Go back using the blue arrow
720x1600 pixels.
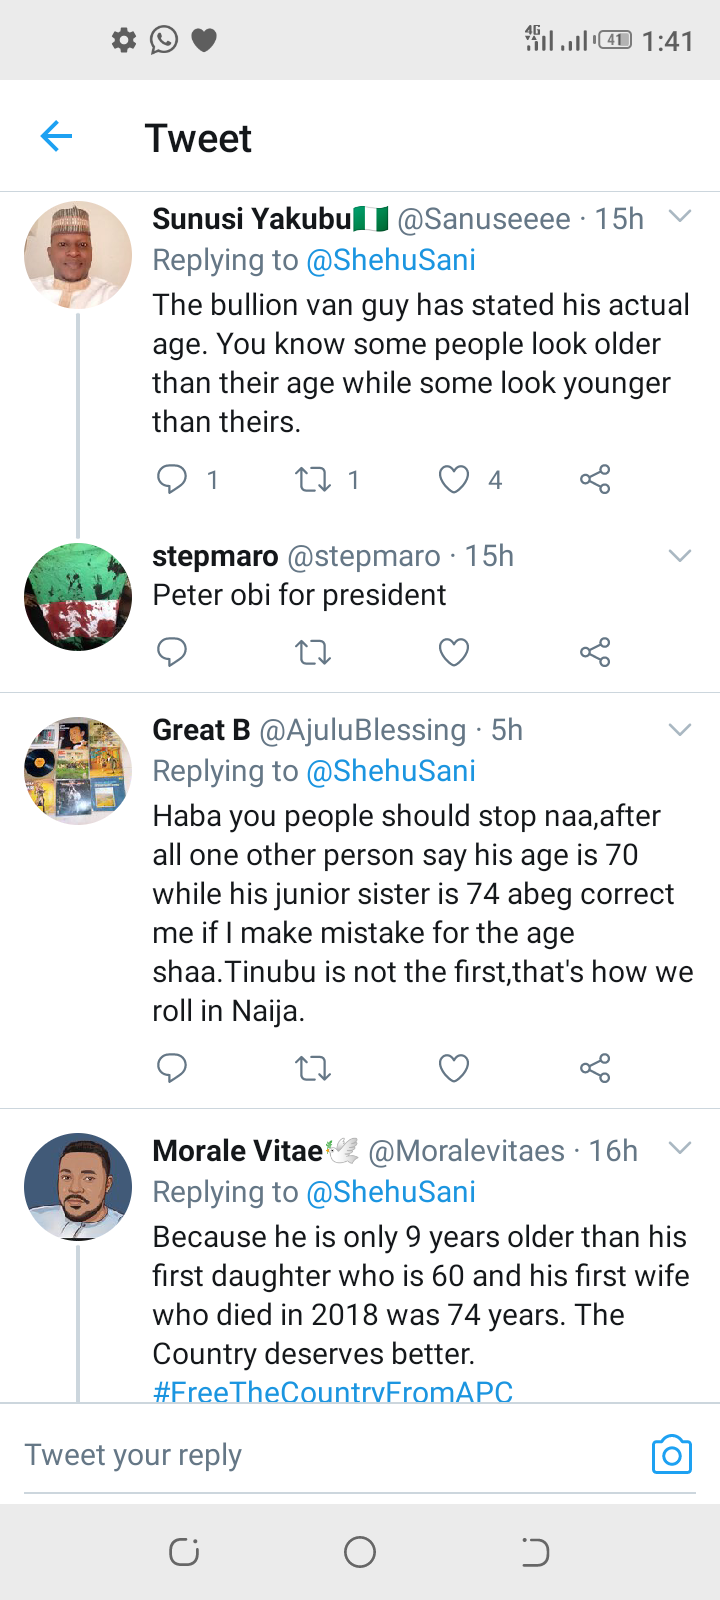click(57, 136)
